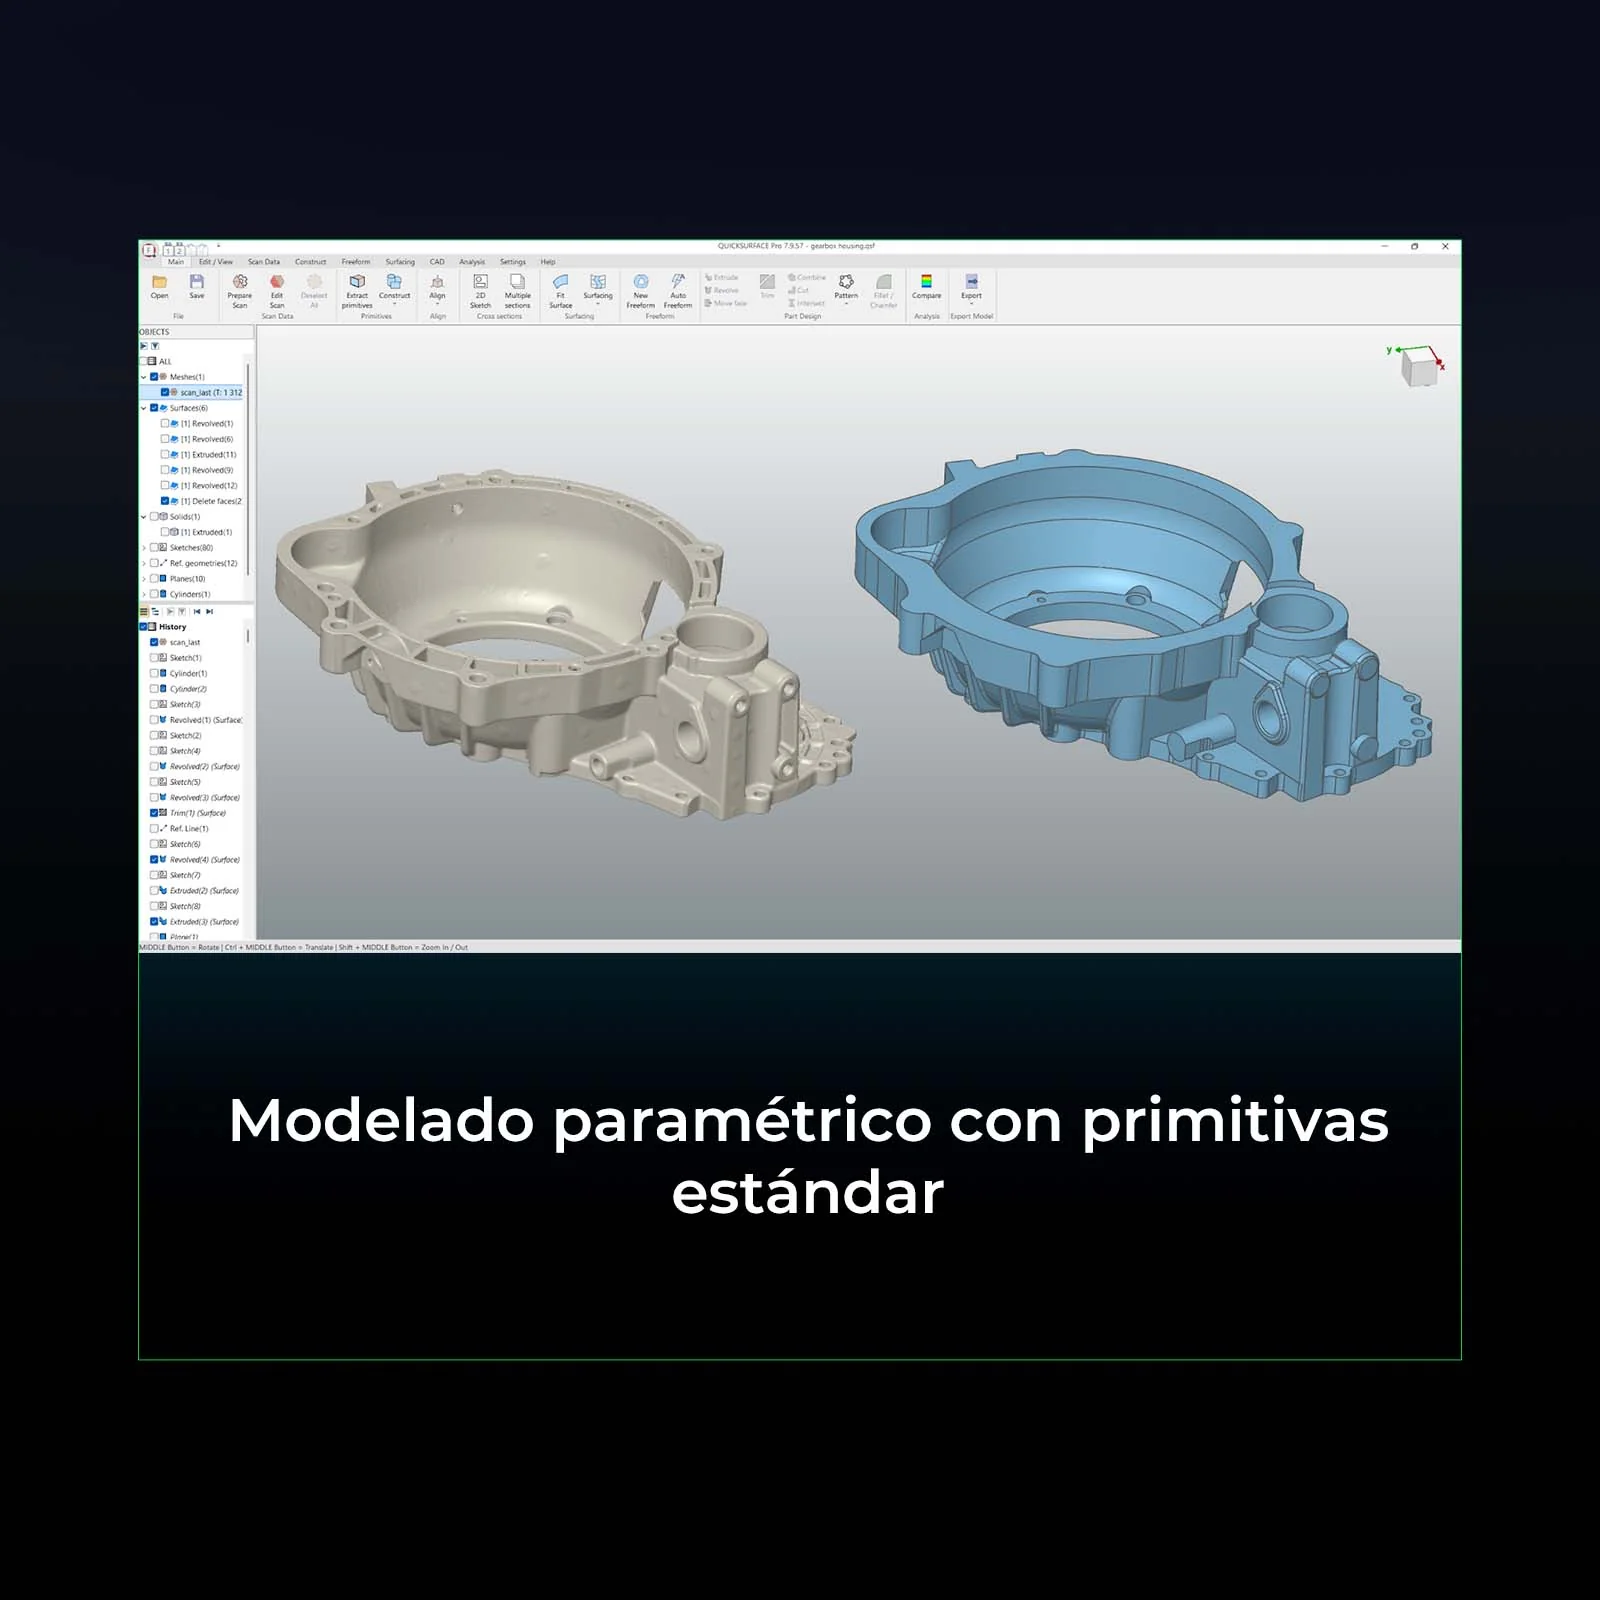Collapse the Meshes(1) tree node

(144, 377)
